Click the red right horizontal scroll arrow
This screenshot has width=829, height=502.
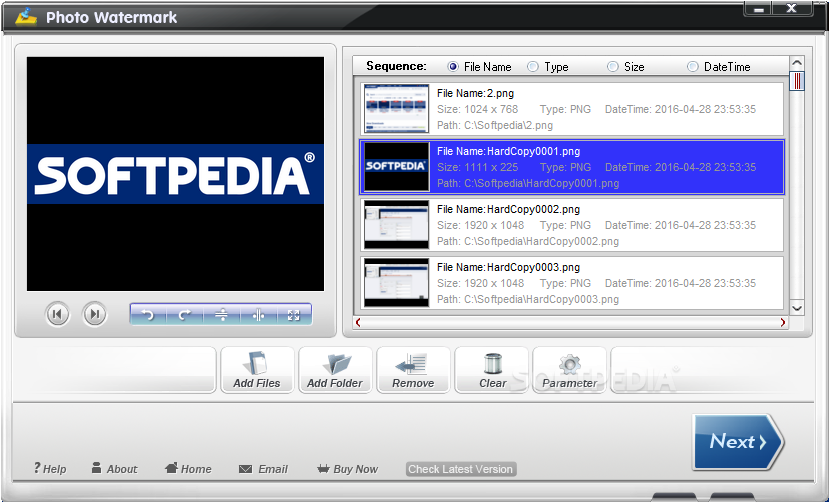click(782, 322)
